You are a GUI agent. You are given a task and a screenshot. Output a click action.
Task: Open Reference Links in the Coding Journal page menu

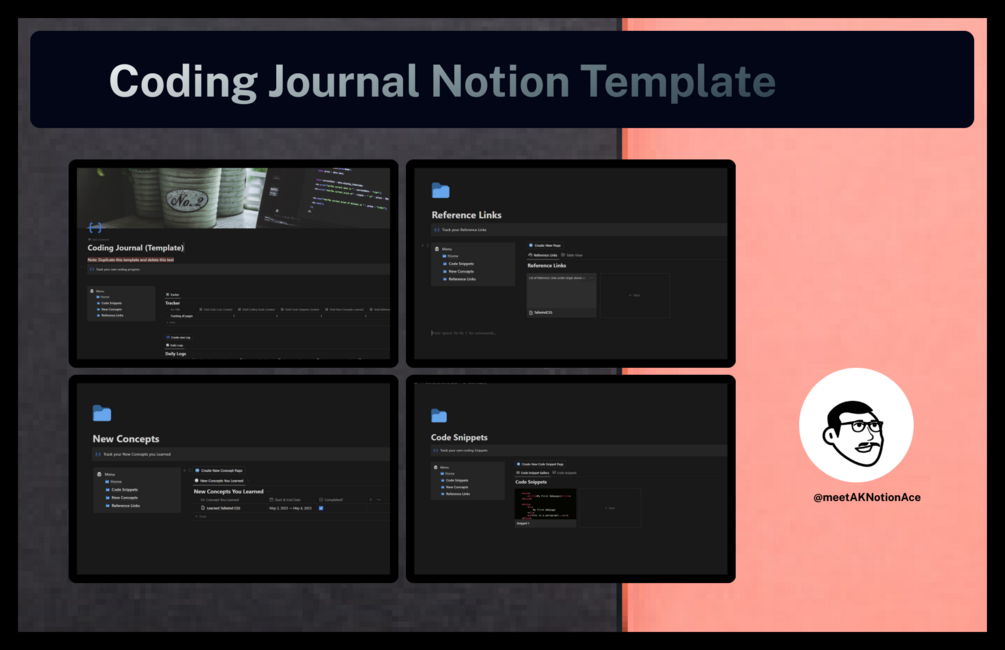tap(110, 315)
